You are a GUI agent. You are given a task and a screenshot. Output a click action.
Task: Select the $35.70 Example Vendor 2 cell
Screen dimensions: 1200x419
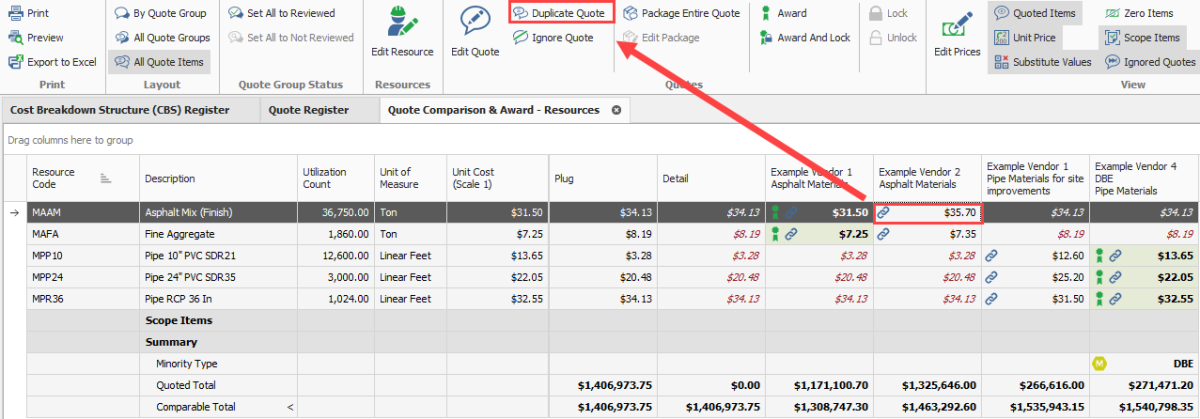[x=928, y=213]
